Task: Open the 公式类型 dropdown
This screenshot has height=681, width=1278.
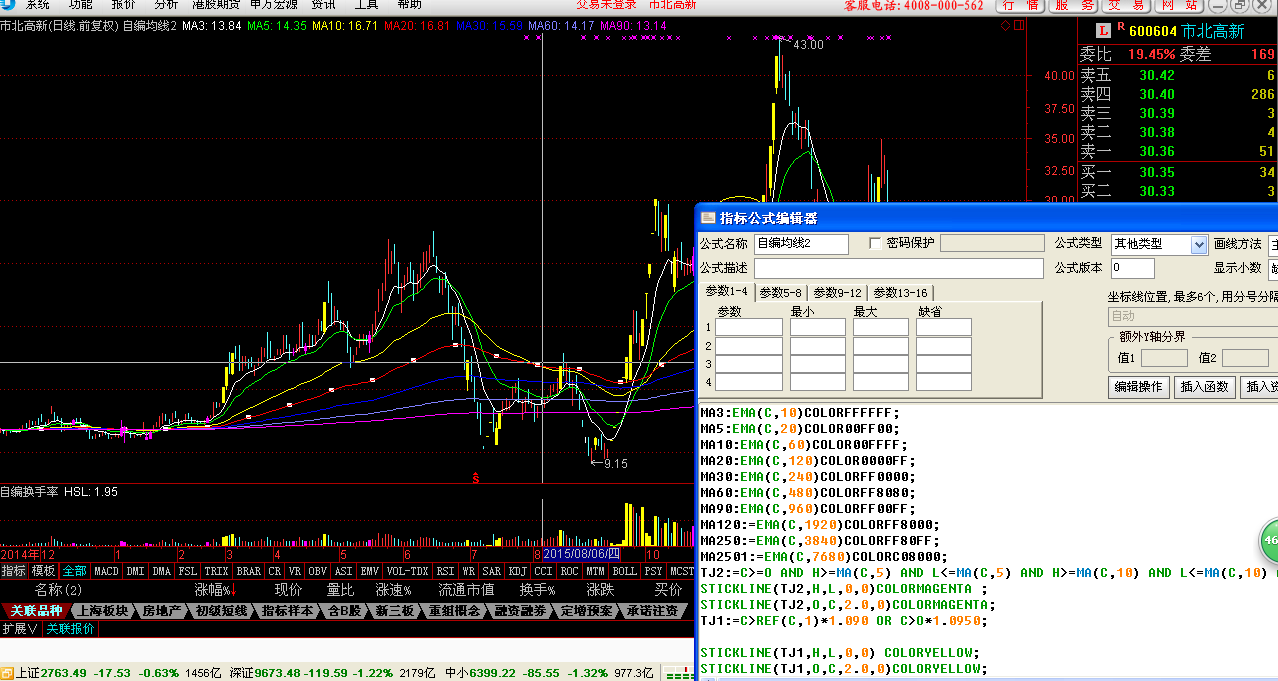Action: [x=1199, y=245]
